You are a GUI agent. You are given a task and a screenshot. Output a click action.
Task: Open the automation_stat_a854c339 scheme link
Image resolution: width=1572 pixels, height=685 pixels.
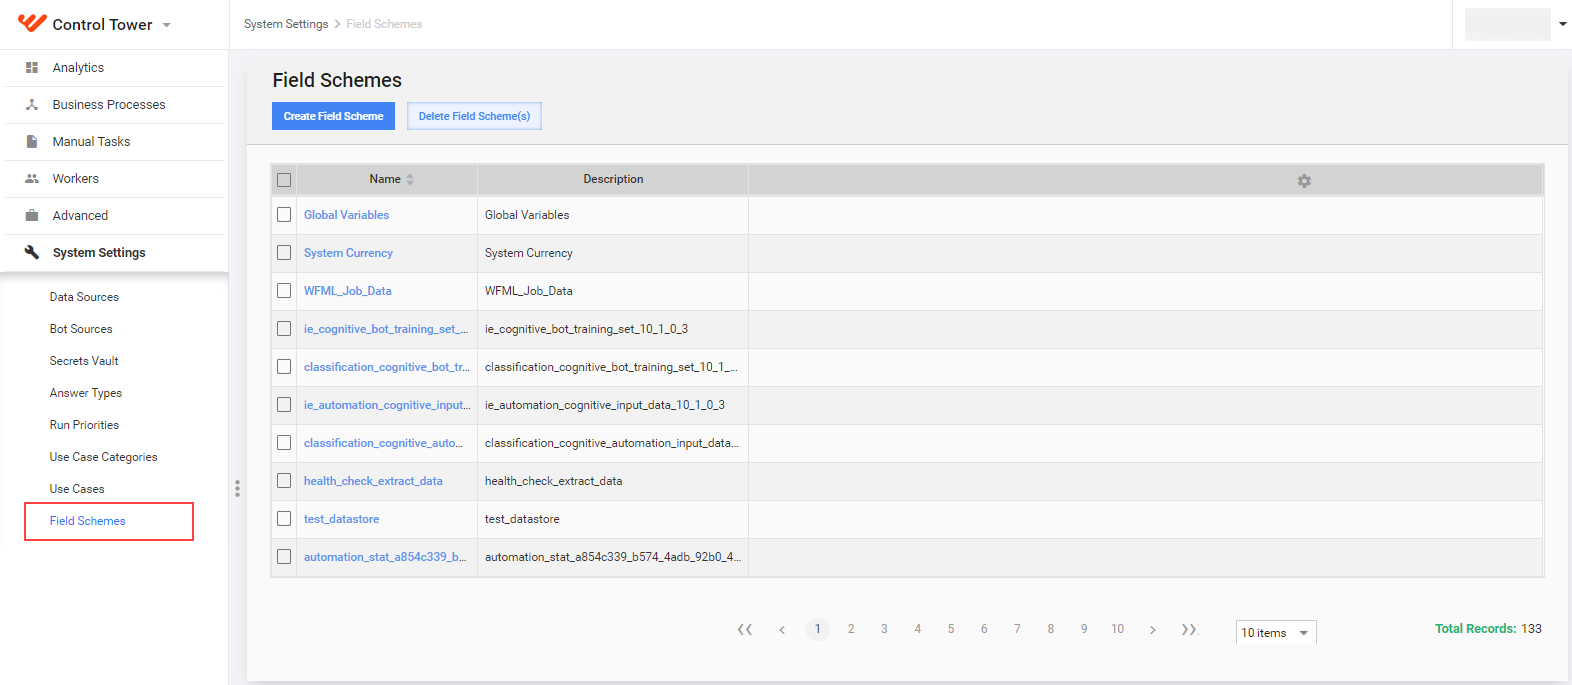click(x=385, y=557)
